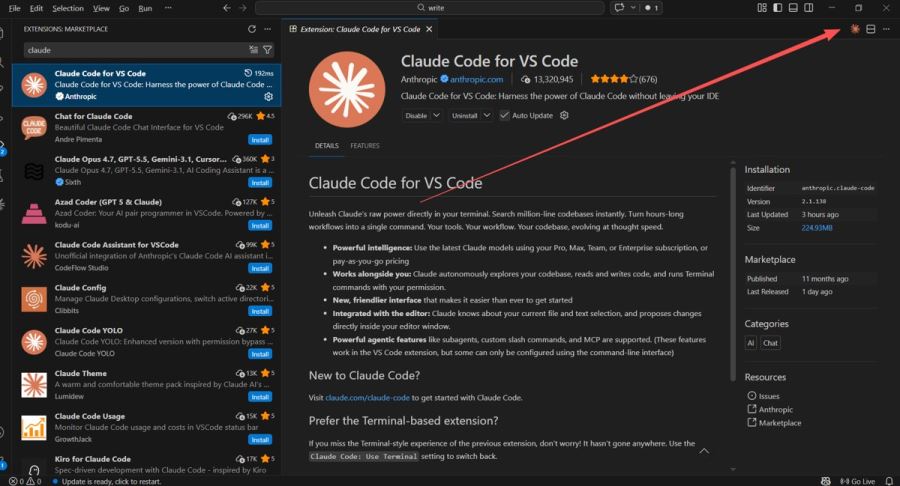Open the View menu
The image size is (900, 486).
101,8
